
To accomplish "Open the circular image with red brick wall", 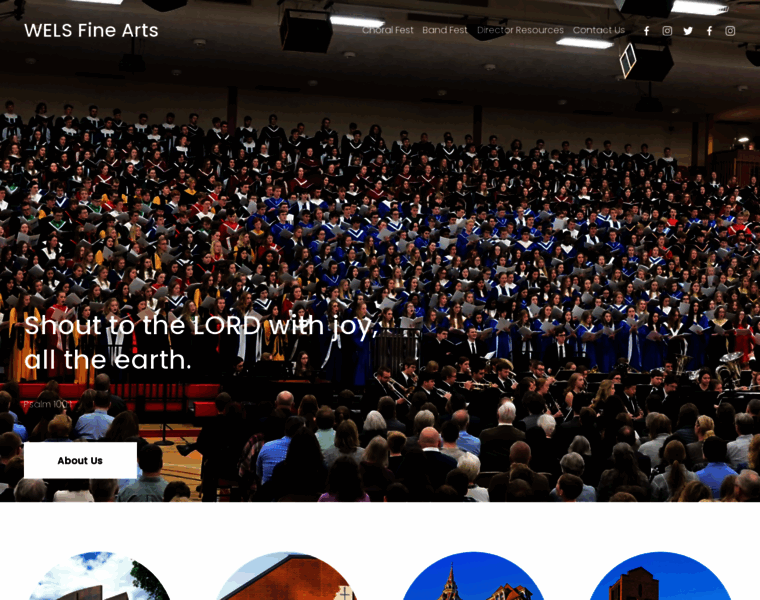I will 286,576.
